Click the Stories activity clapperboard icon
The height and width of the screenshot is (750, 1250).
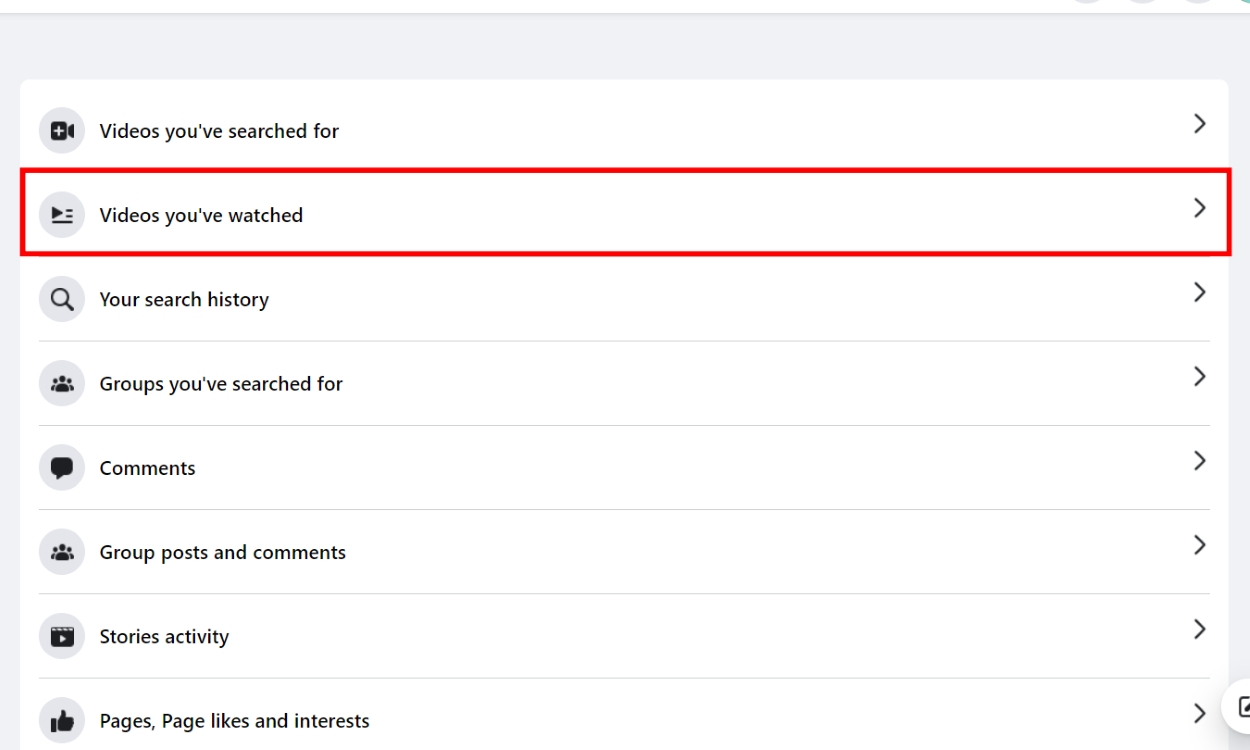coord(62,637)
